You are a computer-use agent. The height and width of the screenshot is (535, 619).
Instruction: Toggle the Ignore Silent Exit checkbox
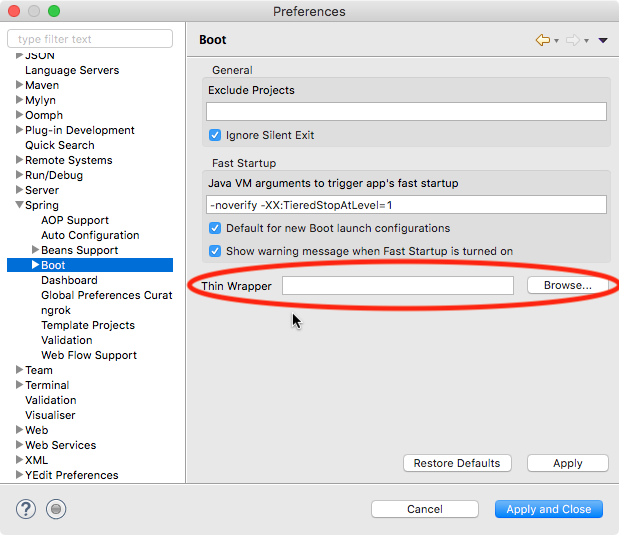tap(215, 135)
